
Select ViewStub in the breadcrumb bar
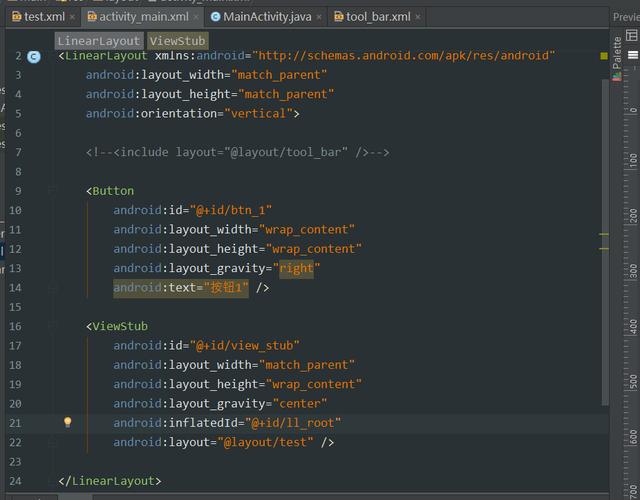(x=176, y=40)
